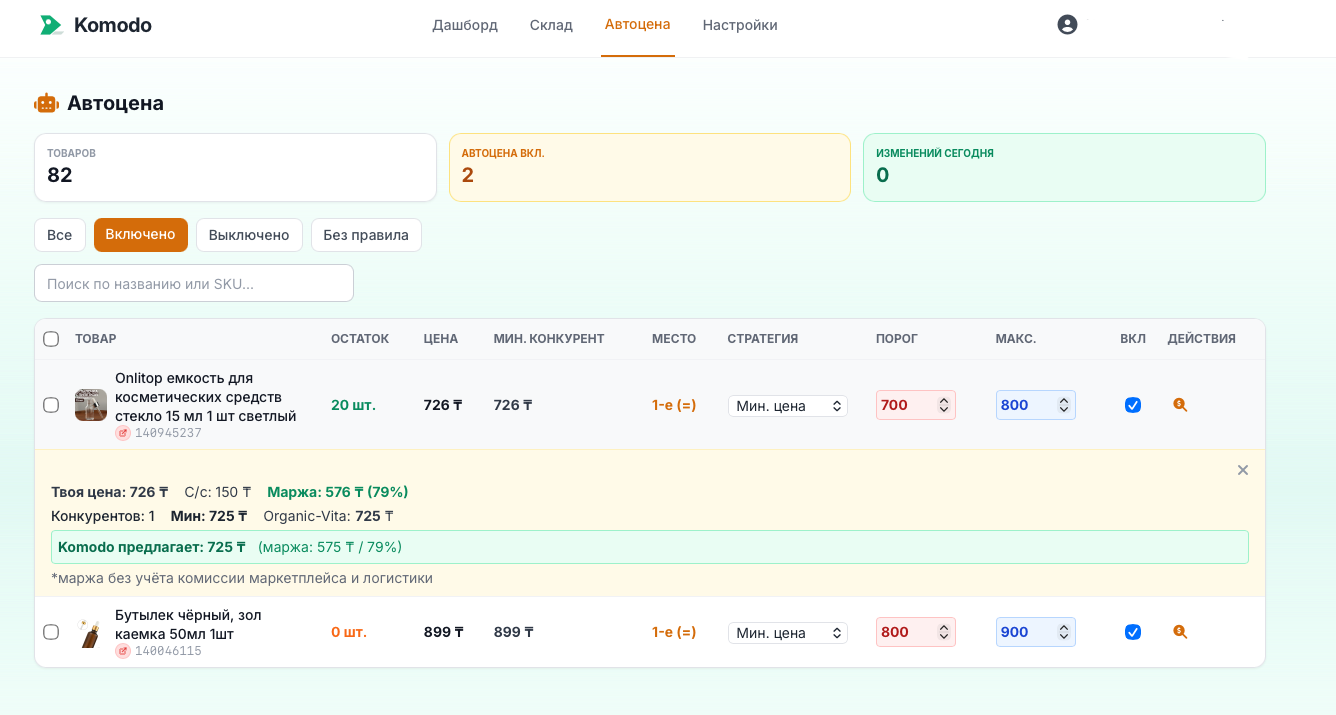The image size is (1336, 715).
Task: Click the Маржа: 576 ₸ (79%) text
Action: [338, 492]
